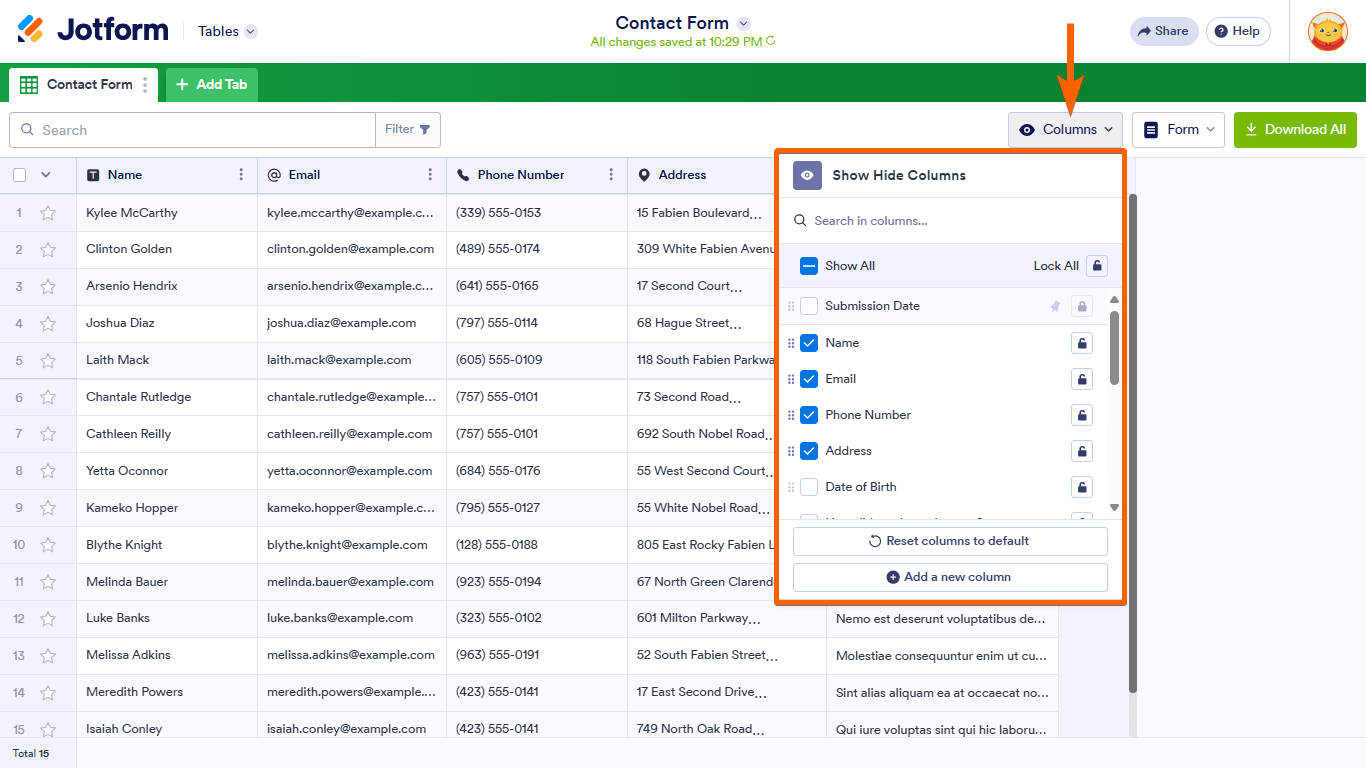Click the Jotform logo
Image resolution: width=1366 pixels, height=768 pixels.
click(93, 30)
